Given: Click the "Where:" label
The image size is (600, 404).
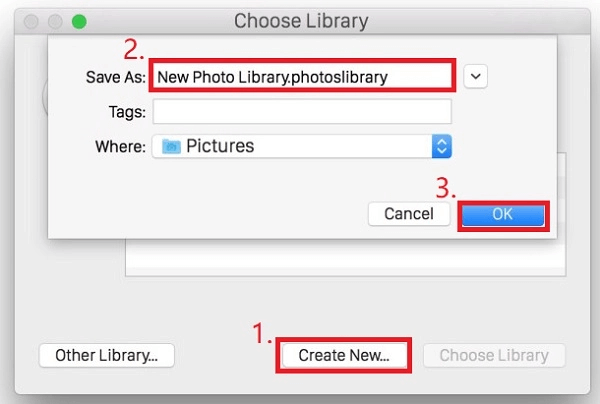Looking at the screenshot, I should tap(120, 146).
